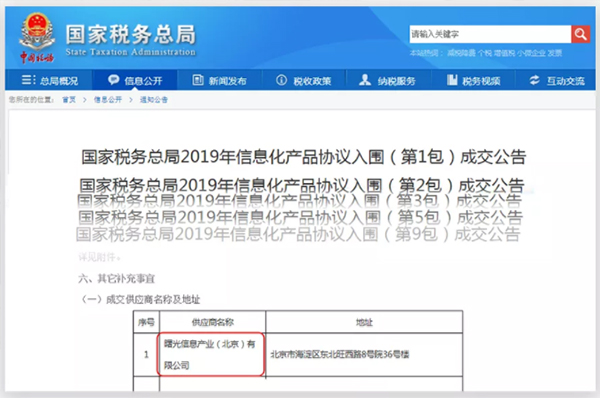
Task: Click the person icon beside 纳税服务
Action: [365, 80]
